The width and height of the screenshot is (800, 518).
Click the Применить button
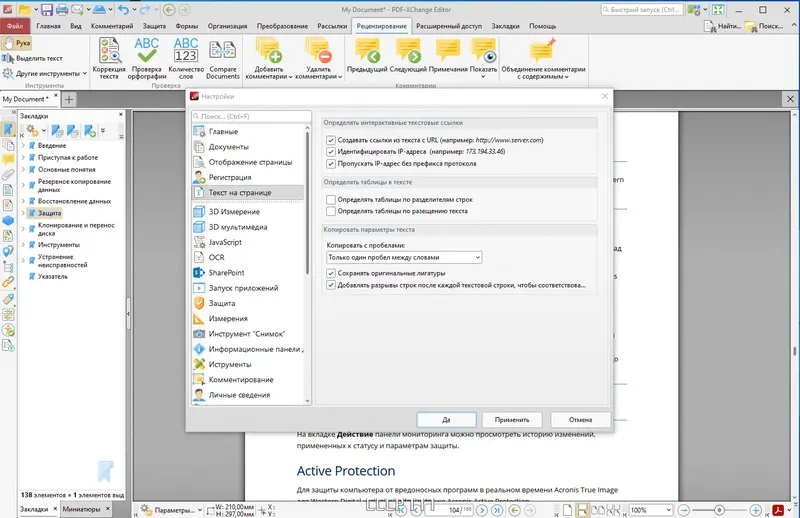click(512, 420)
